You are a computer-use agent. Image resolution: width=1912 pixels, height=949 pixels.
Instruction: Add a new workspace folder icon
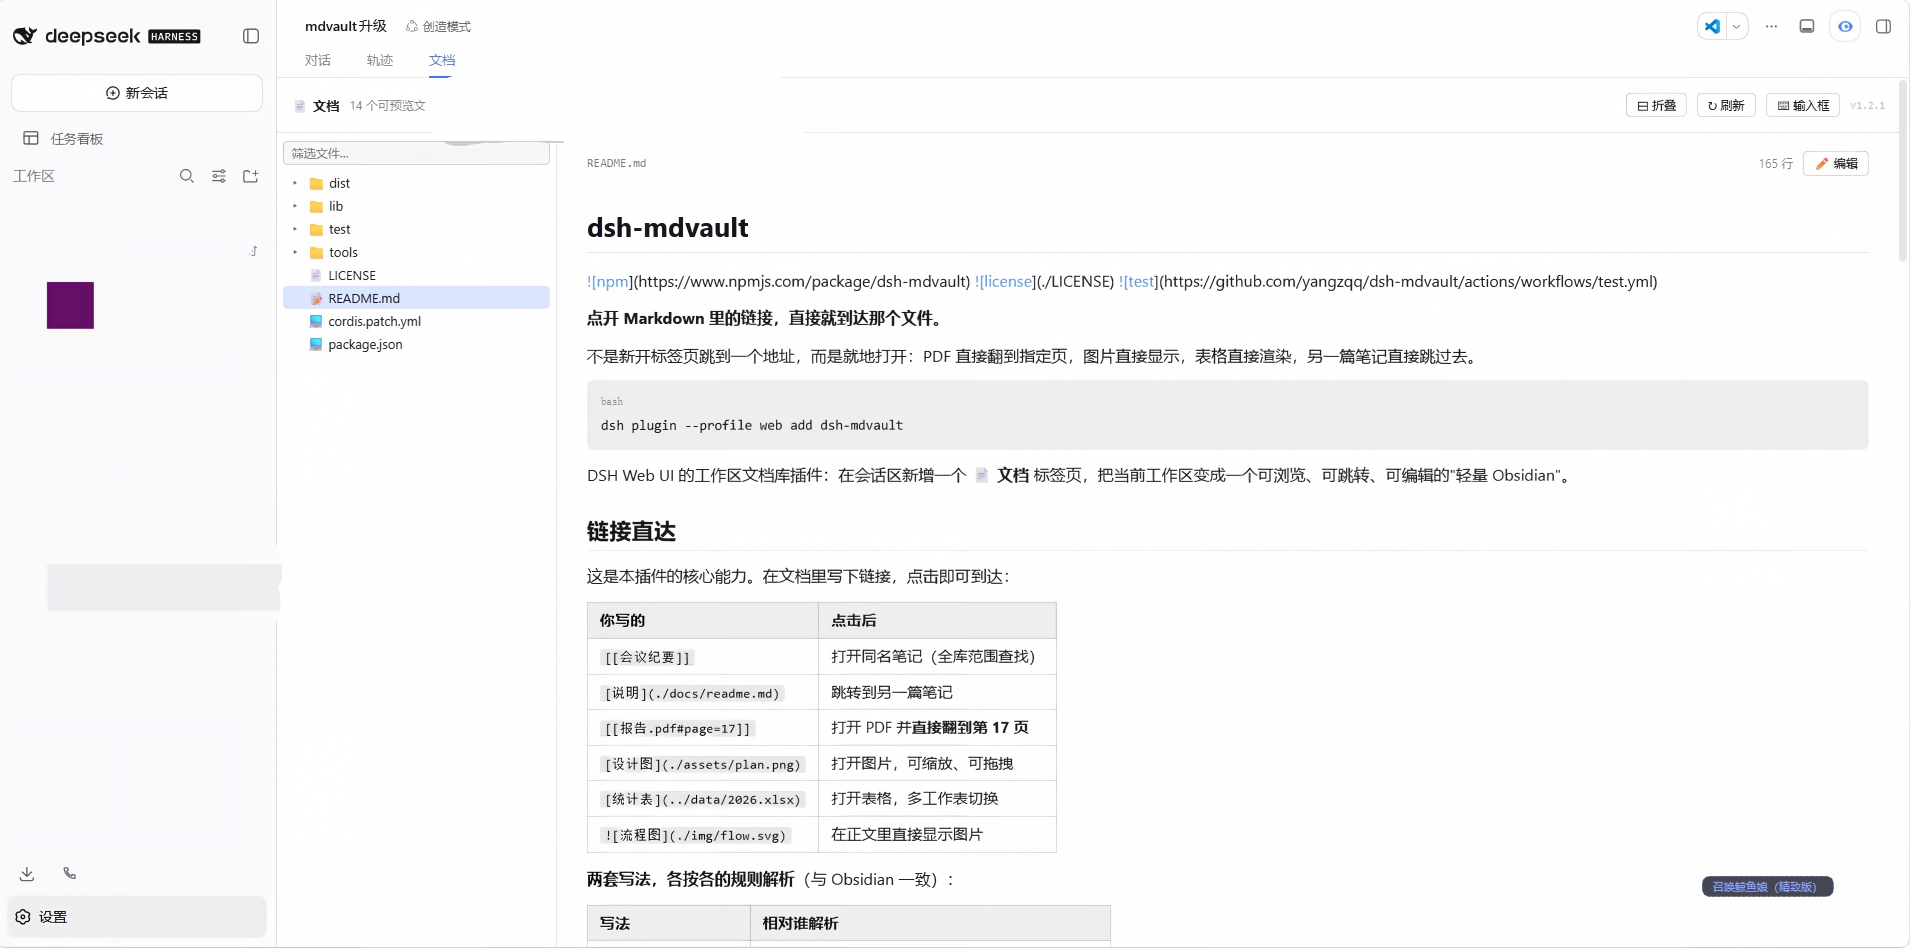(x=251, y=176)
